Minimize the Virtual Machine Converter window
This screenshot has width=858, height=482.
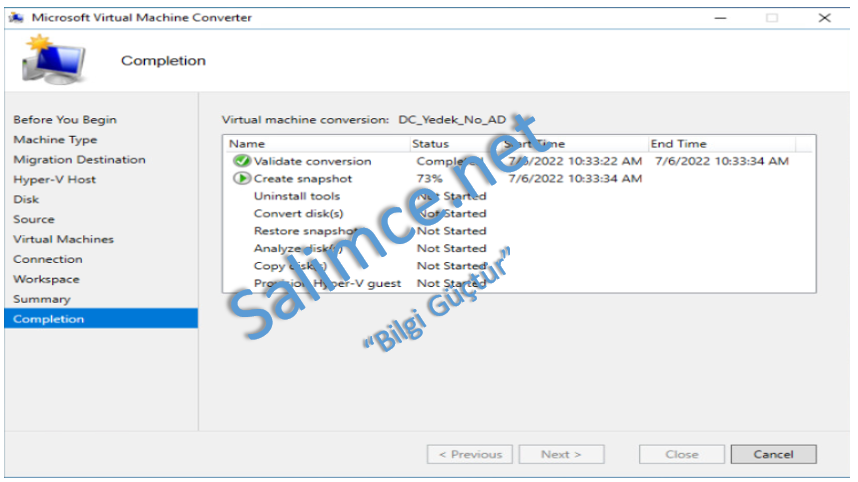[720, 18]
